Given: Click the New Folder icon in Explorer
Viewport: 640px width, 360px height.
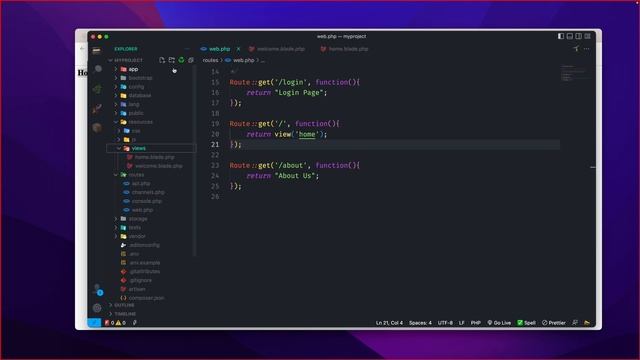Looking at the screenshot, I should point(172,60).
